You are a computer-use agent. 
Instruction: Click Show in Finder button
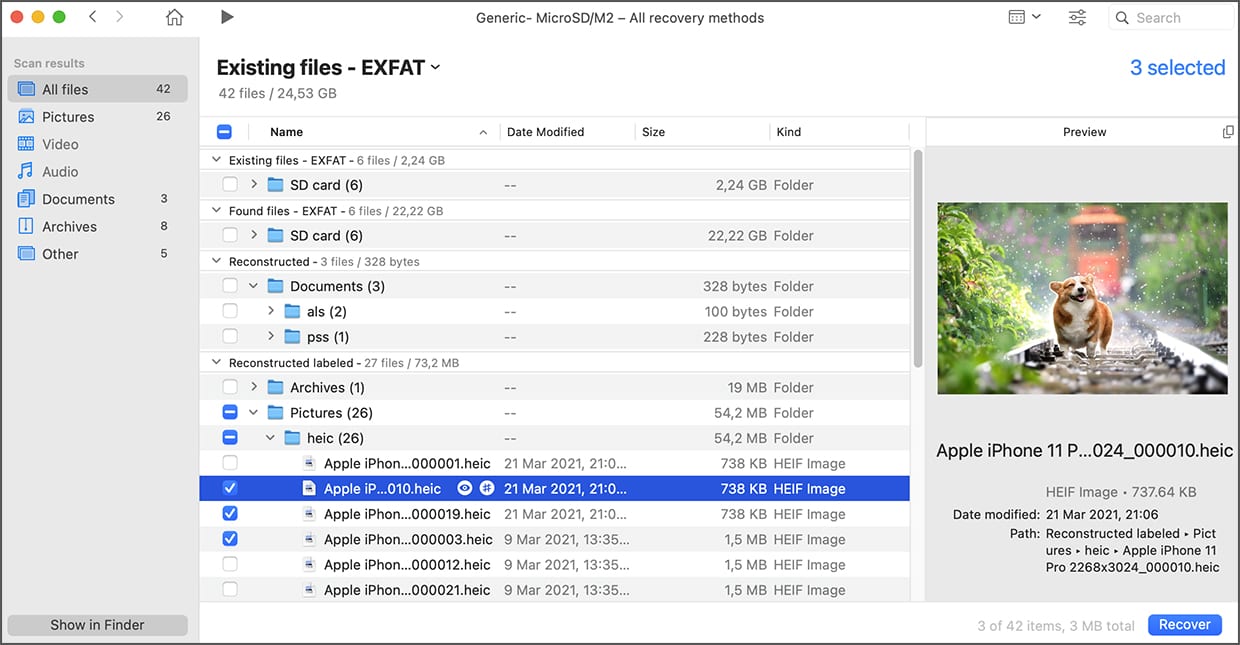point(97,625)
